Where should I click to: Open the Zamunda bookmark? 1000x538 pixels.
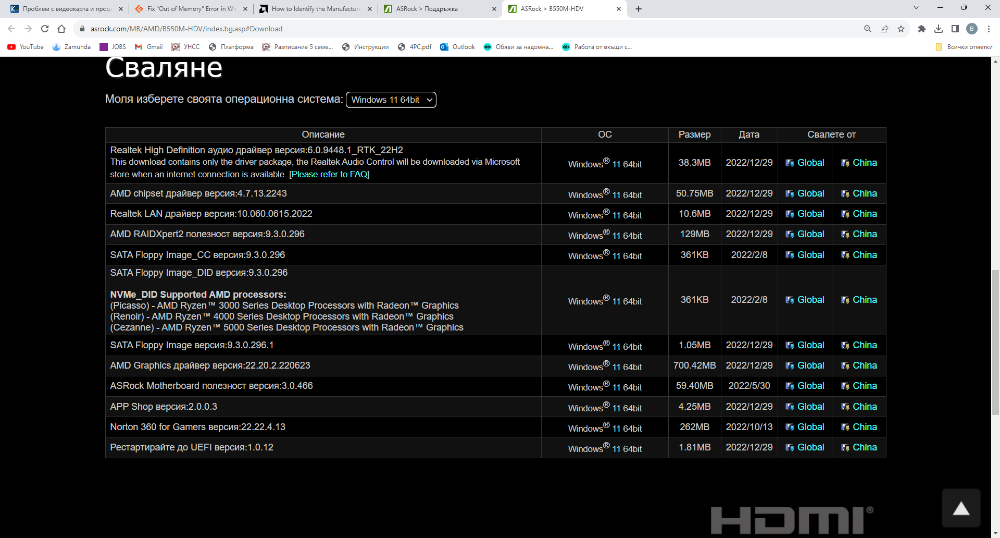(71, 47)
